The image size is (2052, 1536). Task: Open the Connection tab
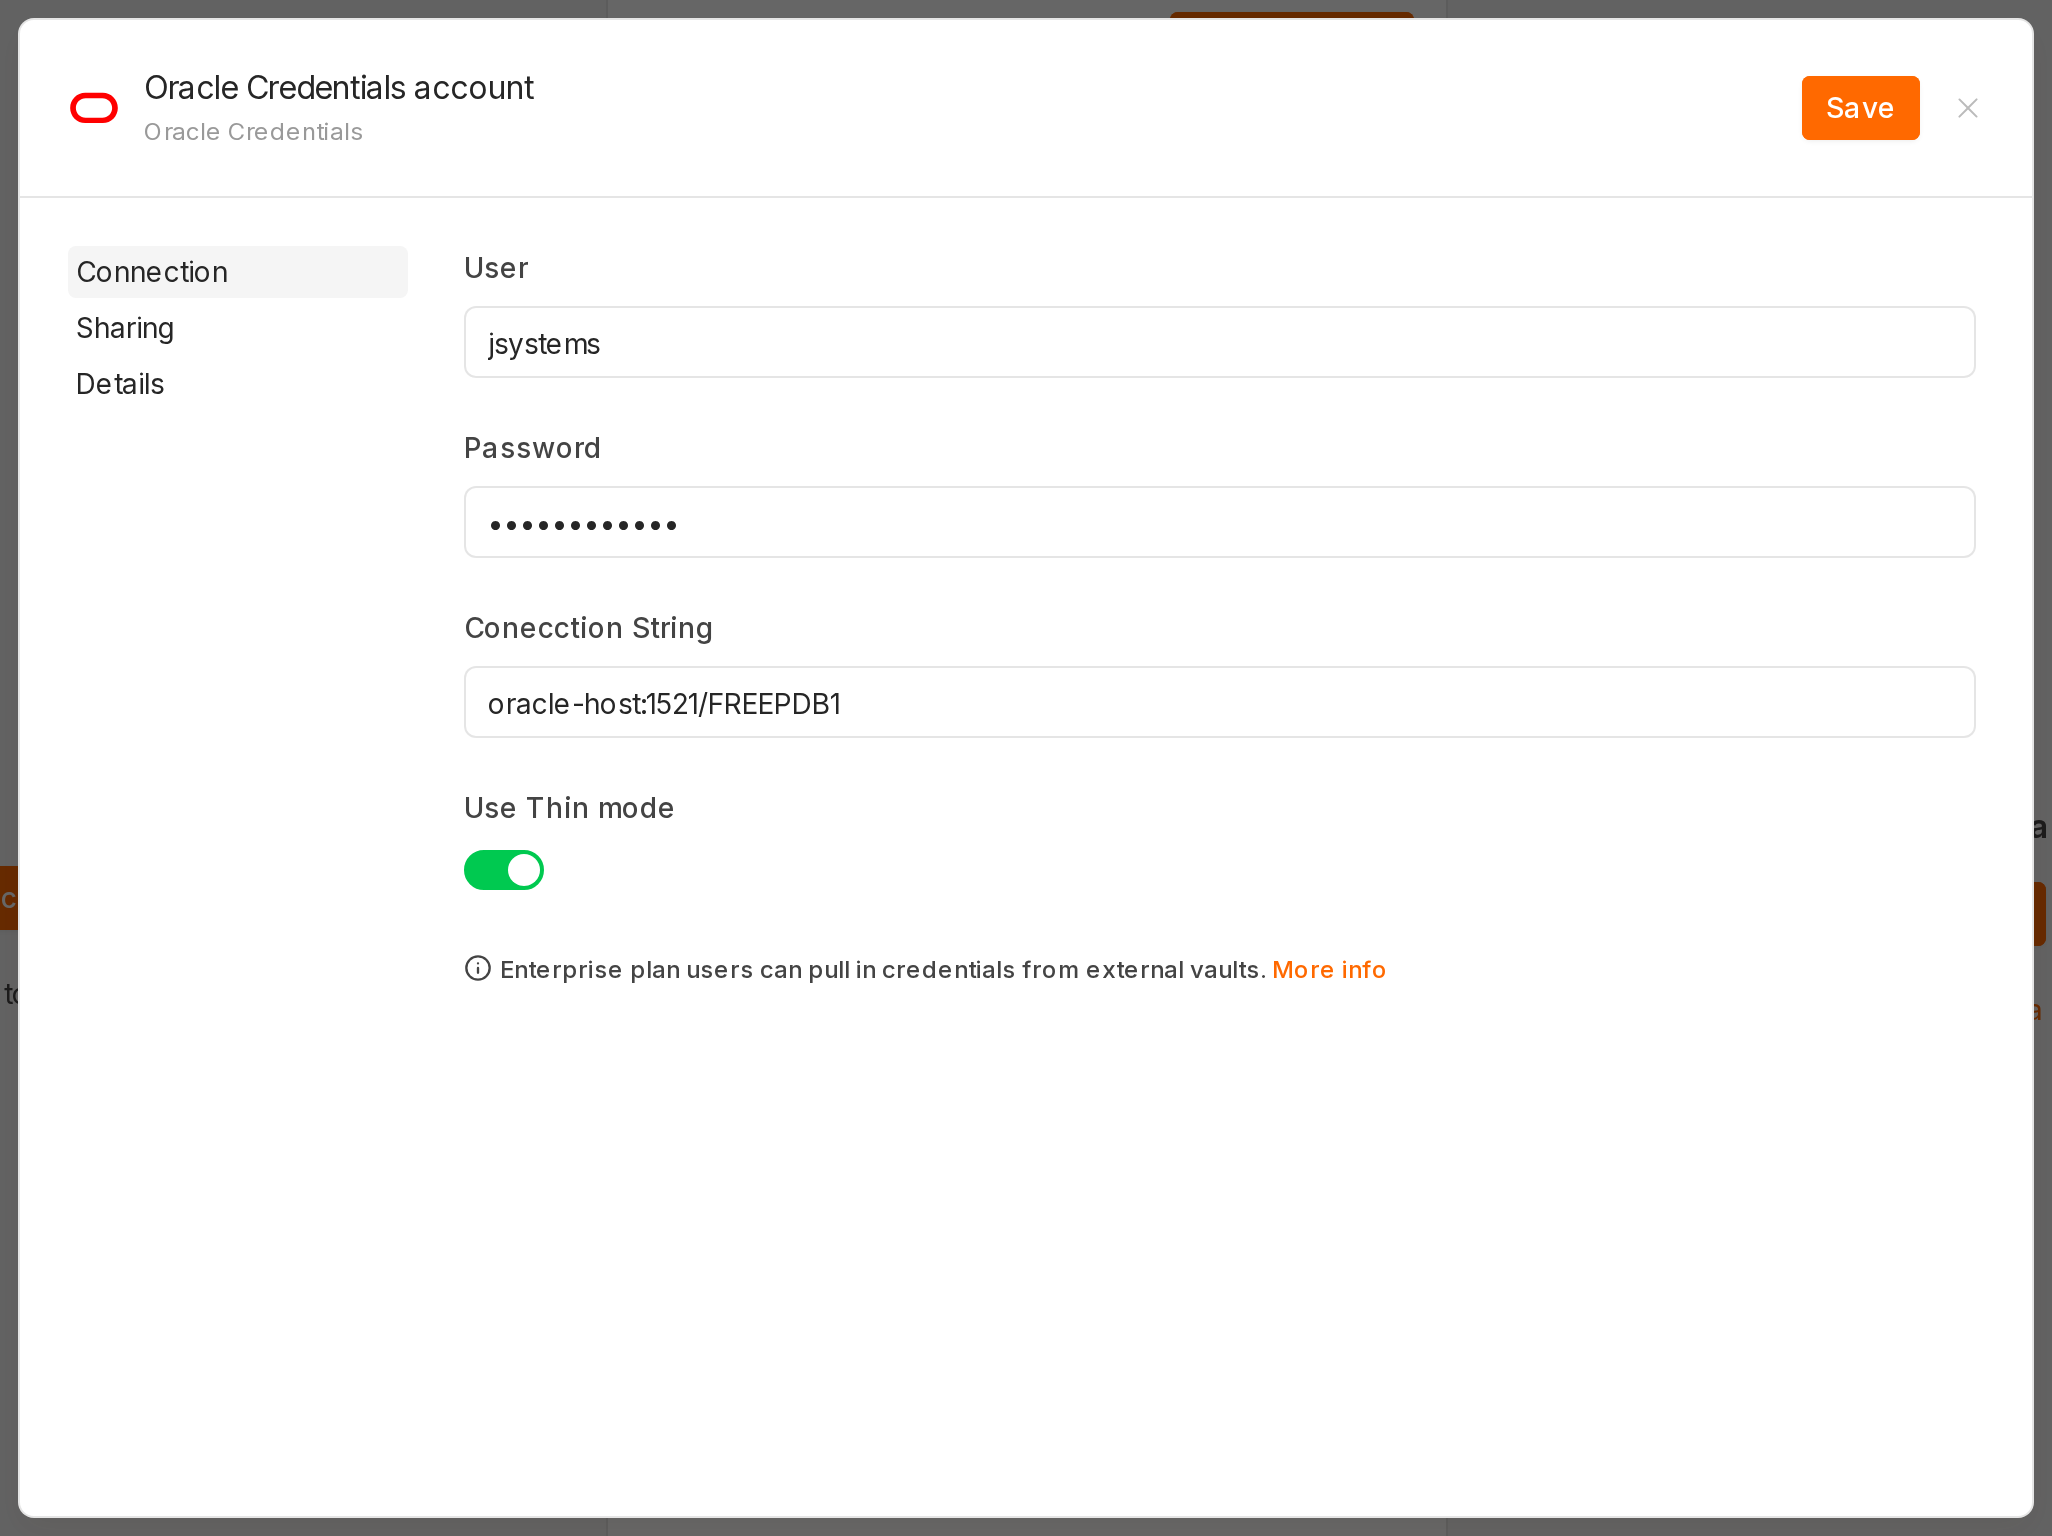click(x=238, y=272)
